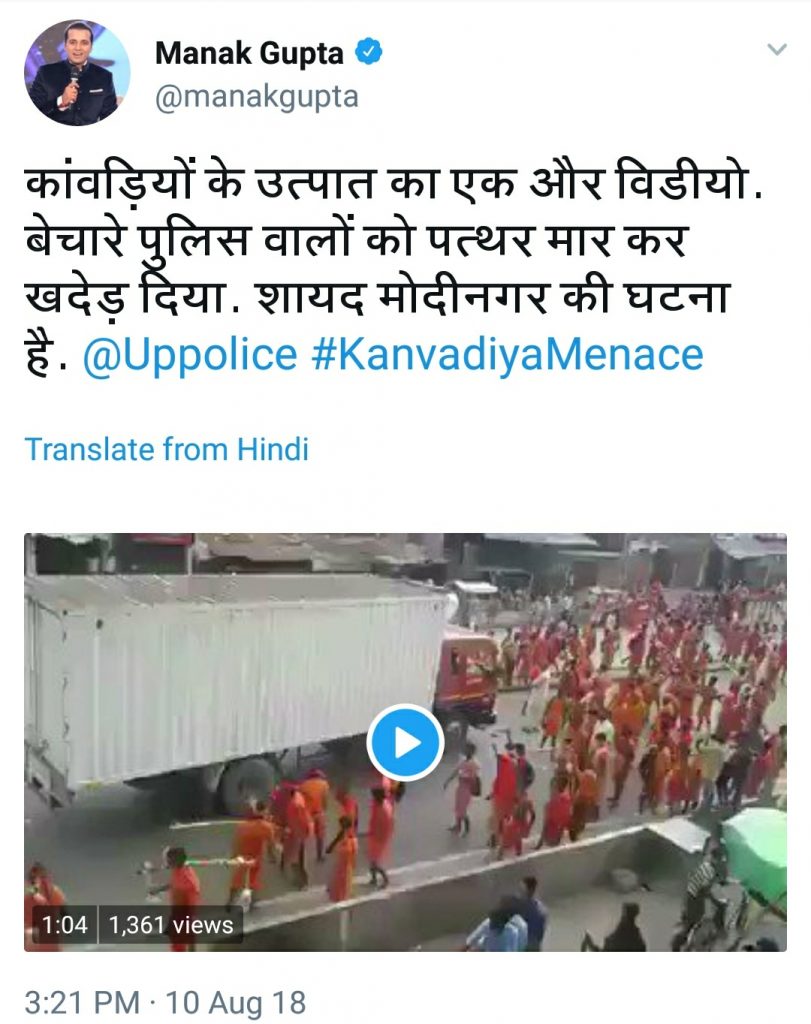Open the Manak Gupta display name
Viewport: 811px width, 1024px height.
click(249, 53)
